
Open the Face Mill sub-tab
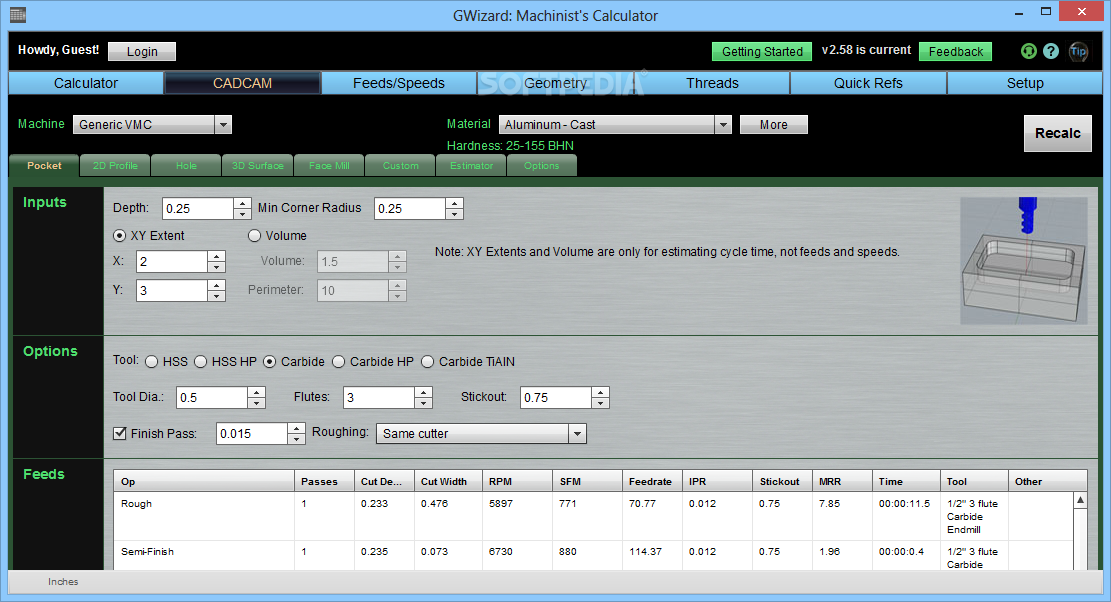(329, 166)
